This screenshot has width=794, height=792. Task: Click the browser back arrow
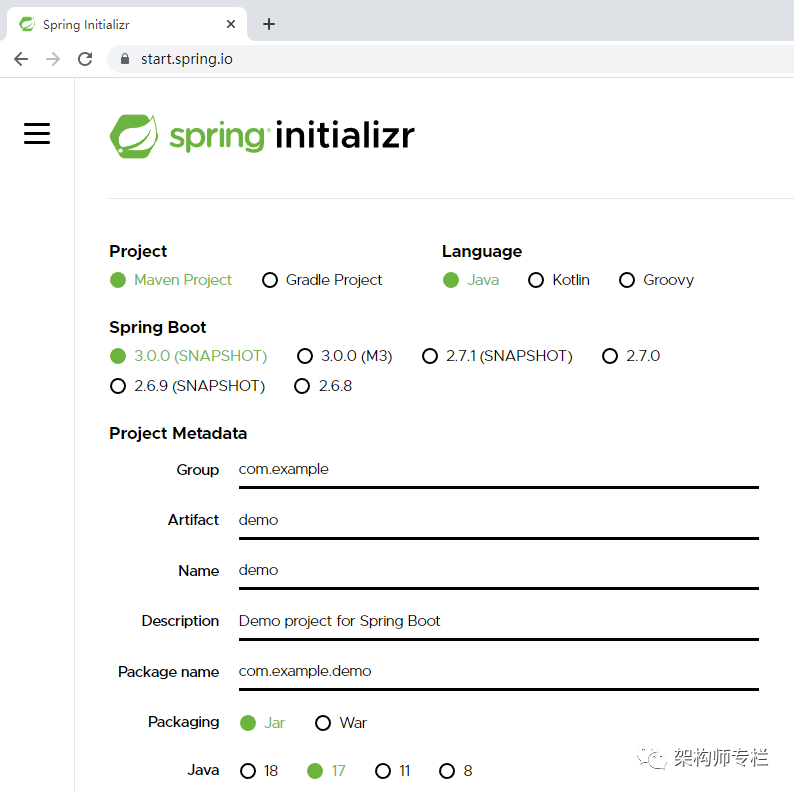pyautogui.click(x=21, y=59)
